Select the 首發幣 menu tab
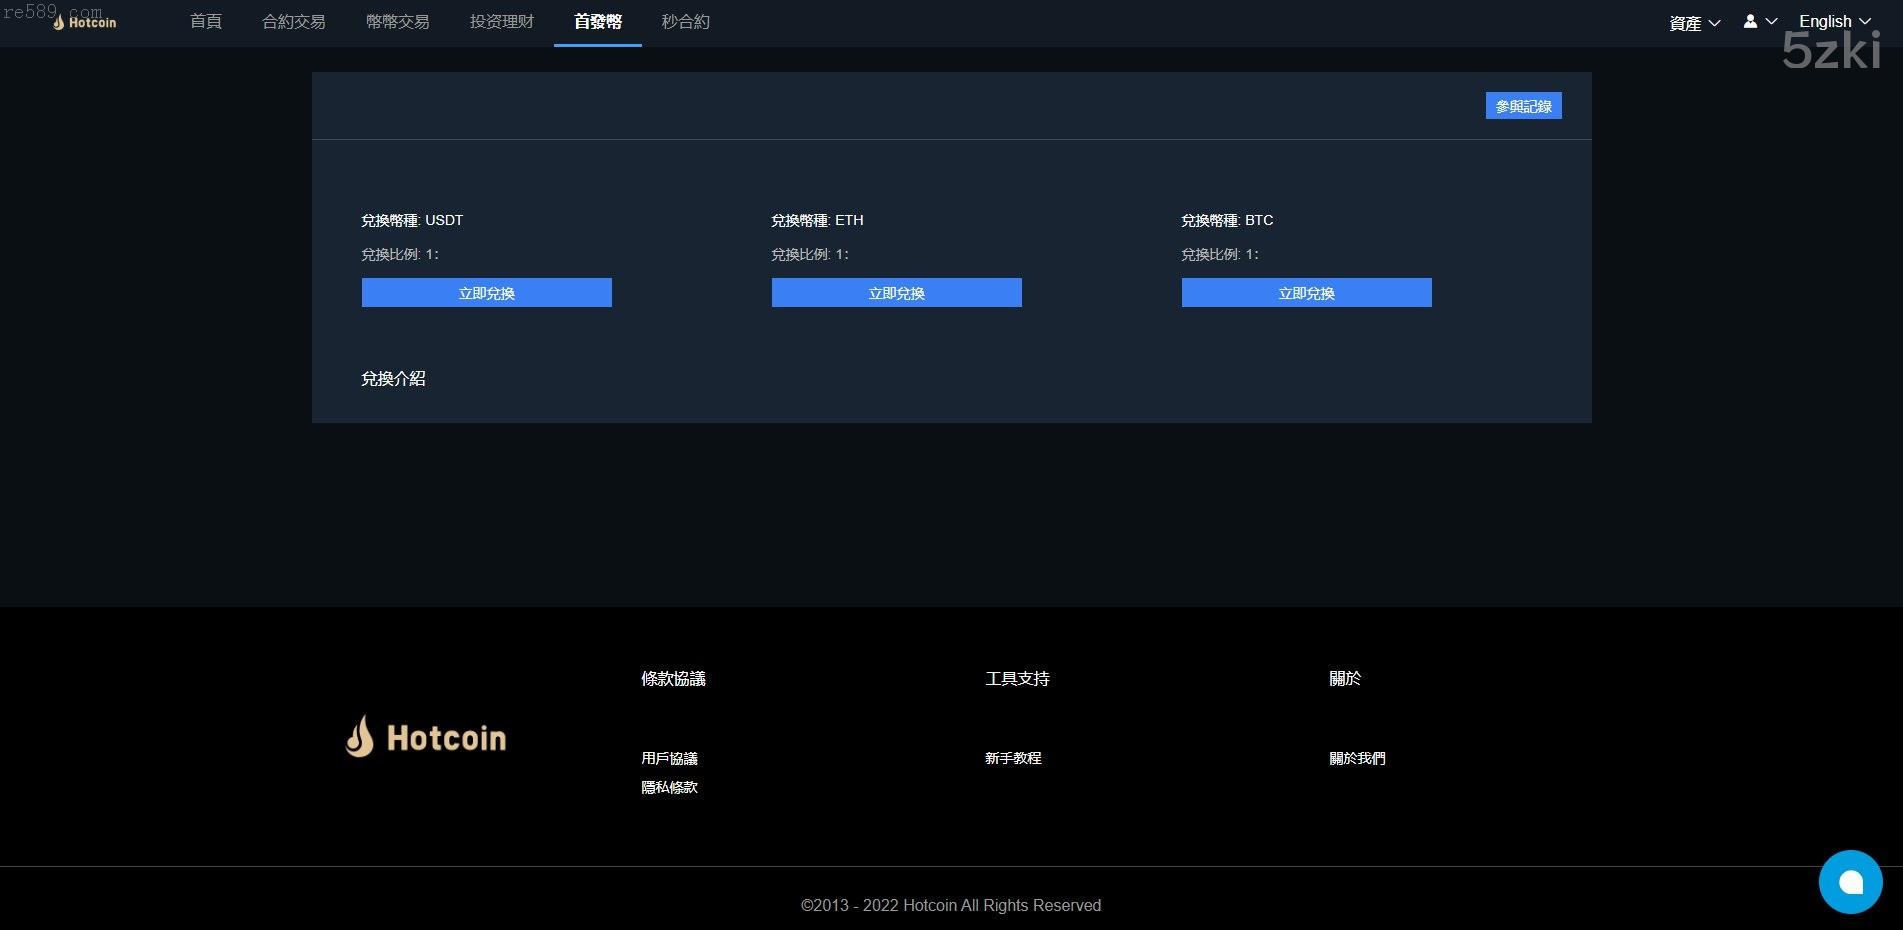This screenshot has width=1903, height=930. pyautogui.click(x=597, y=22)
